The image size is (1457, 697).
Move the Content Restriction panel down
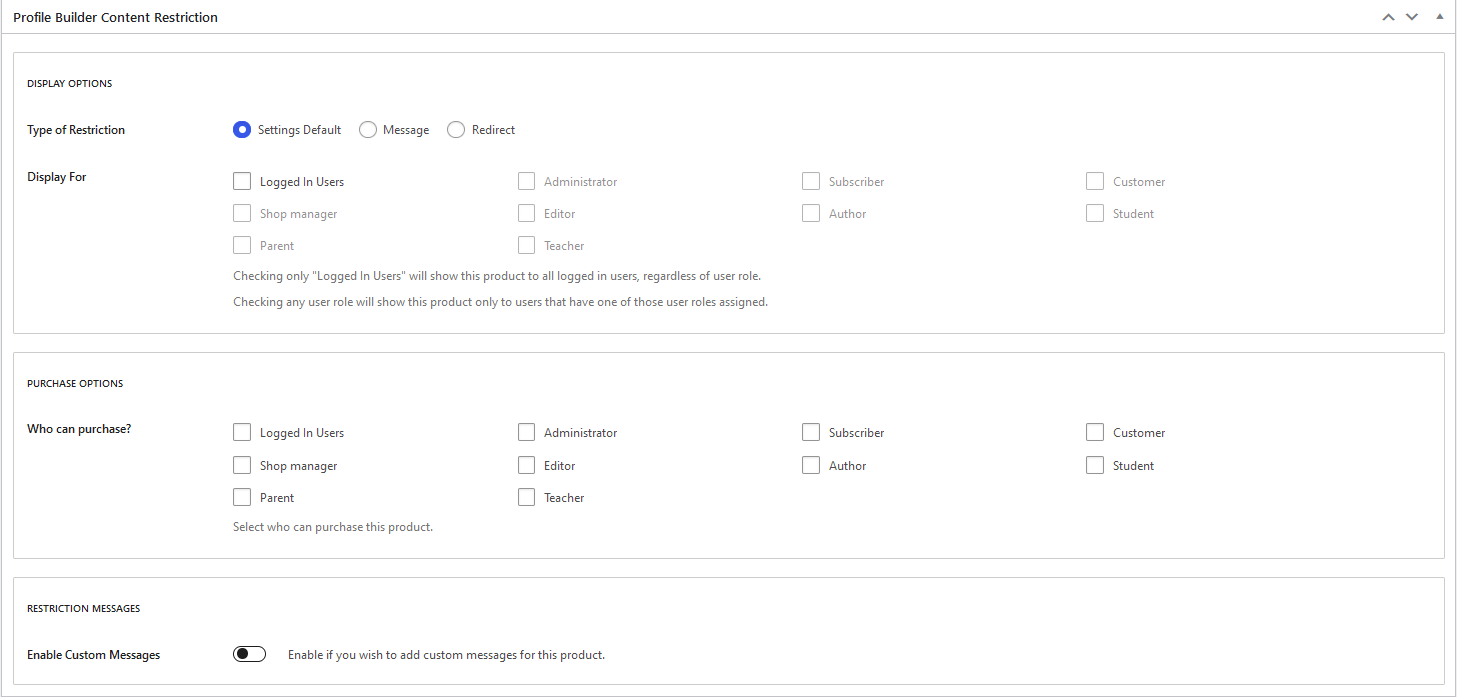(x=1412, y=17)
